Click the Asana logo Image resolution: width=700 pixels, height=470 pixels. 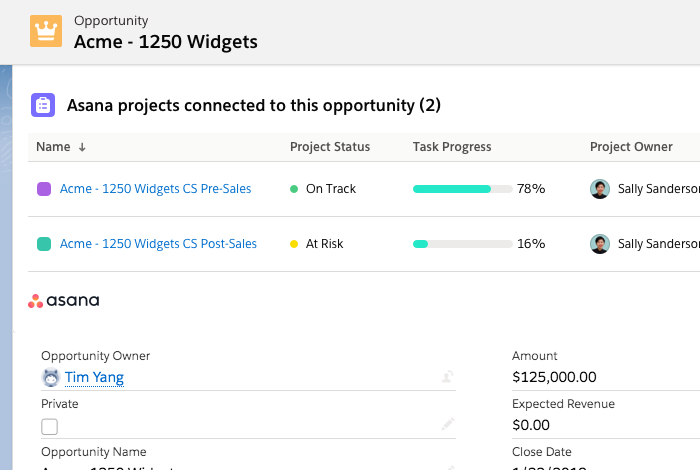(x=63, y=300)
